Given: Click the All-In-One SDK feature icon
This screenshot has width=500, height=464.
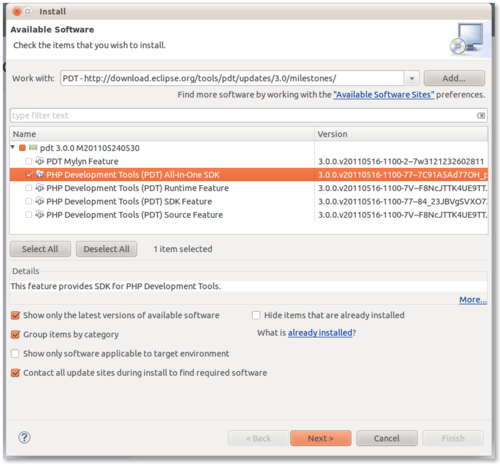Looking at the screenshot, I should pos(40,174).
